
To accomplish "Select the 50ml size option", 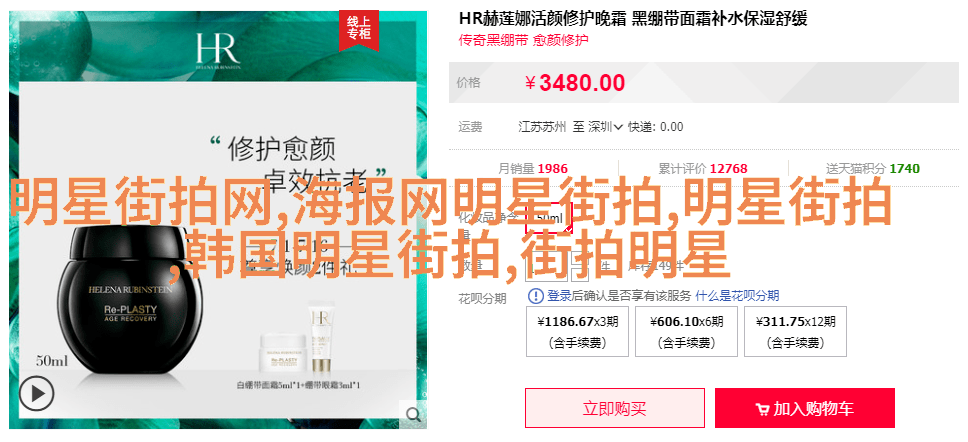I will 548,217.
